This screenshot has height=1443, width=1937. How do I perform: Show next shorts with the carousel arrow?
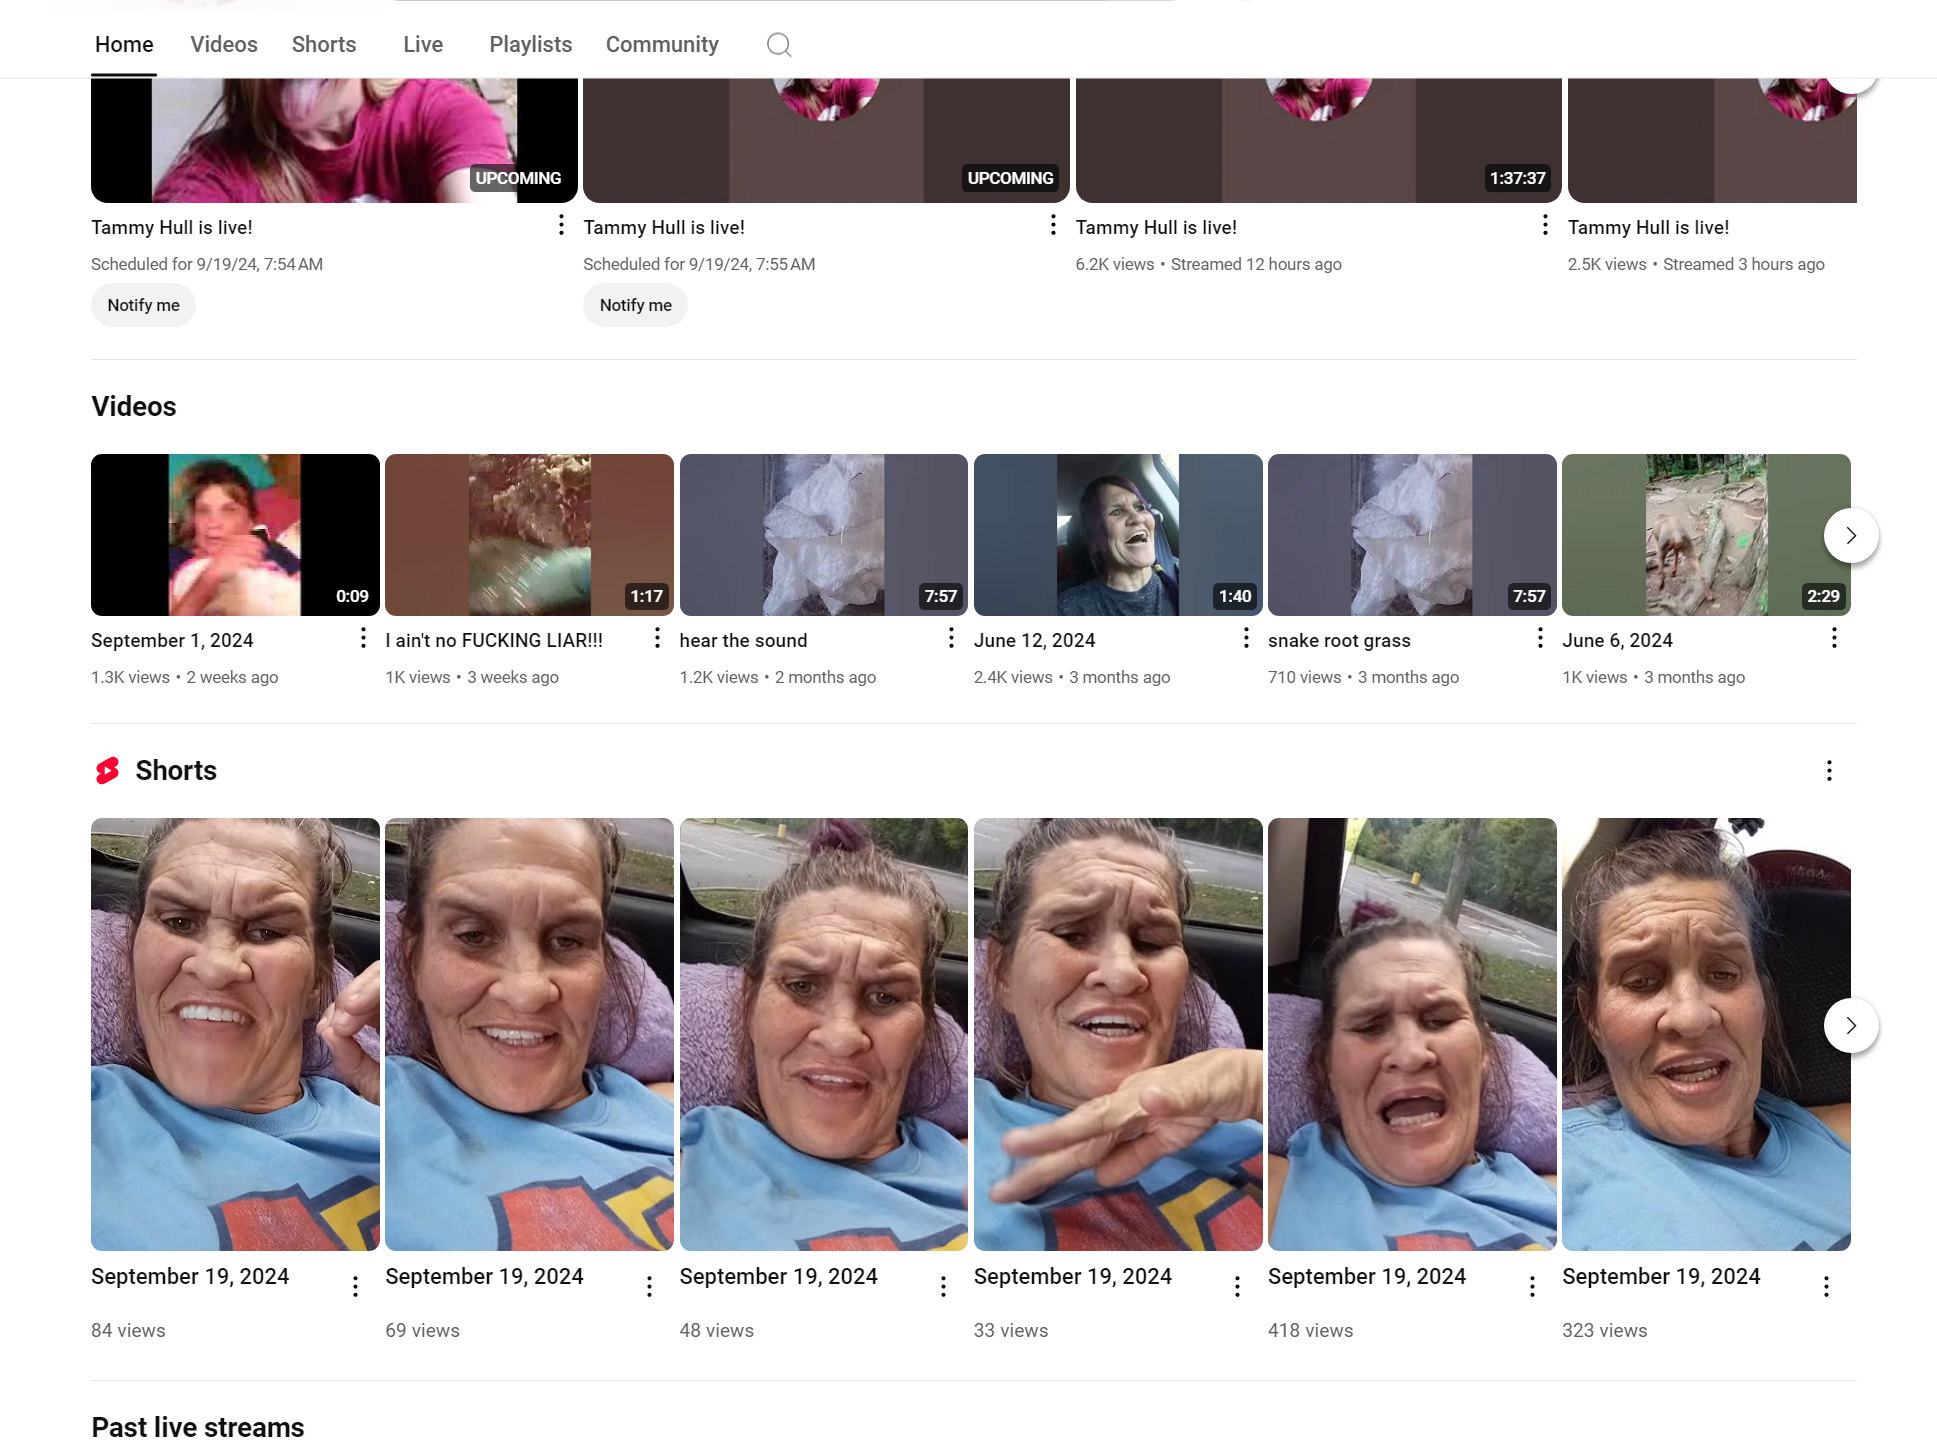[x=1851, y=1026]
